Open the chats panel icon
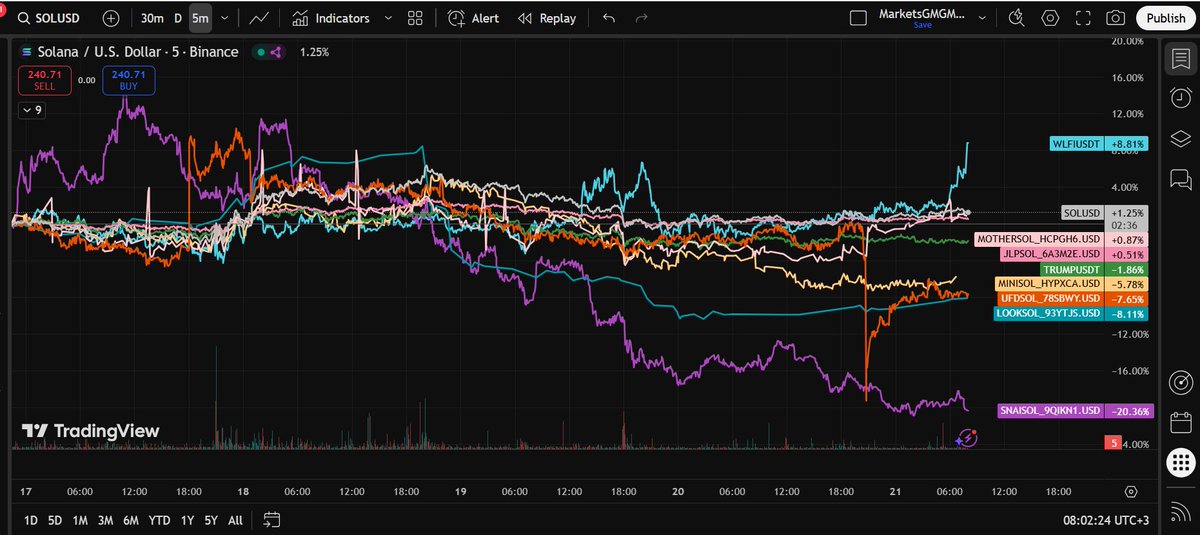Image resolution: width=1200 pixels, height=535 pixels. (1180, 179)
